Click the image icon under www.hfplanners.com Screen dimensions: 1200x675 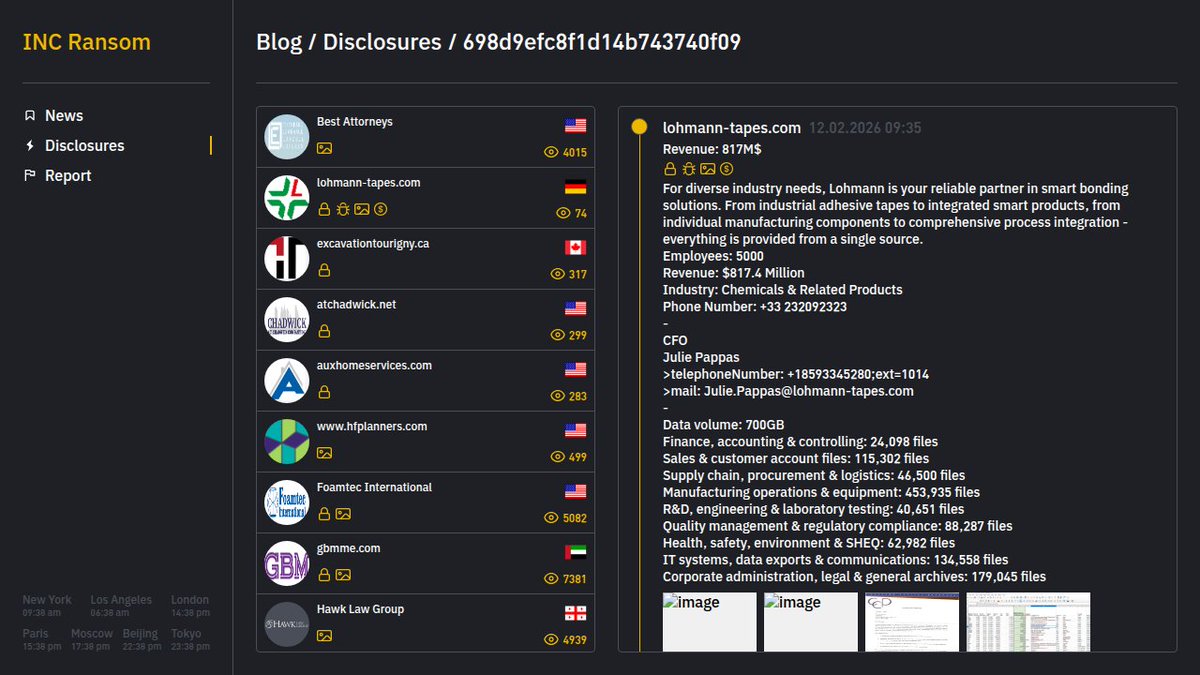click(x=324, y=453)
